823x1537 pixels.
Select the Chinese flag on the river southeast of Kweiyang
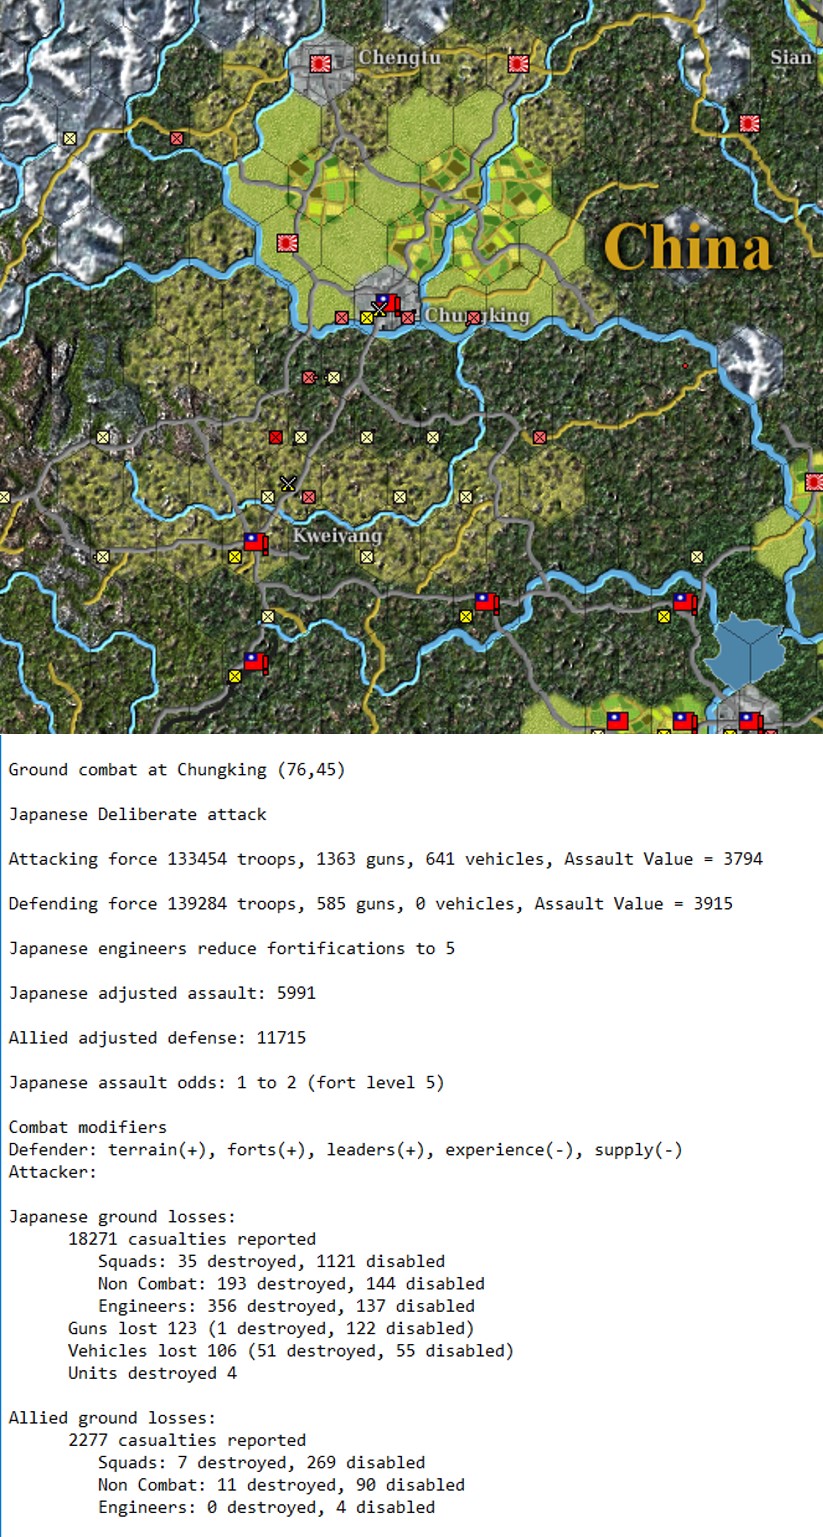point(486,602)
